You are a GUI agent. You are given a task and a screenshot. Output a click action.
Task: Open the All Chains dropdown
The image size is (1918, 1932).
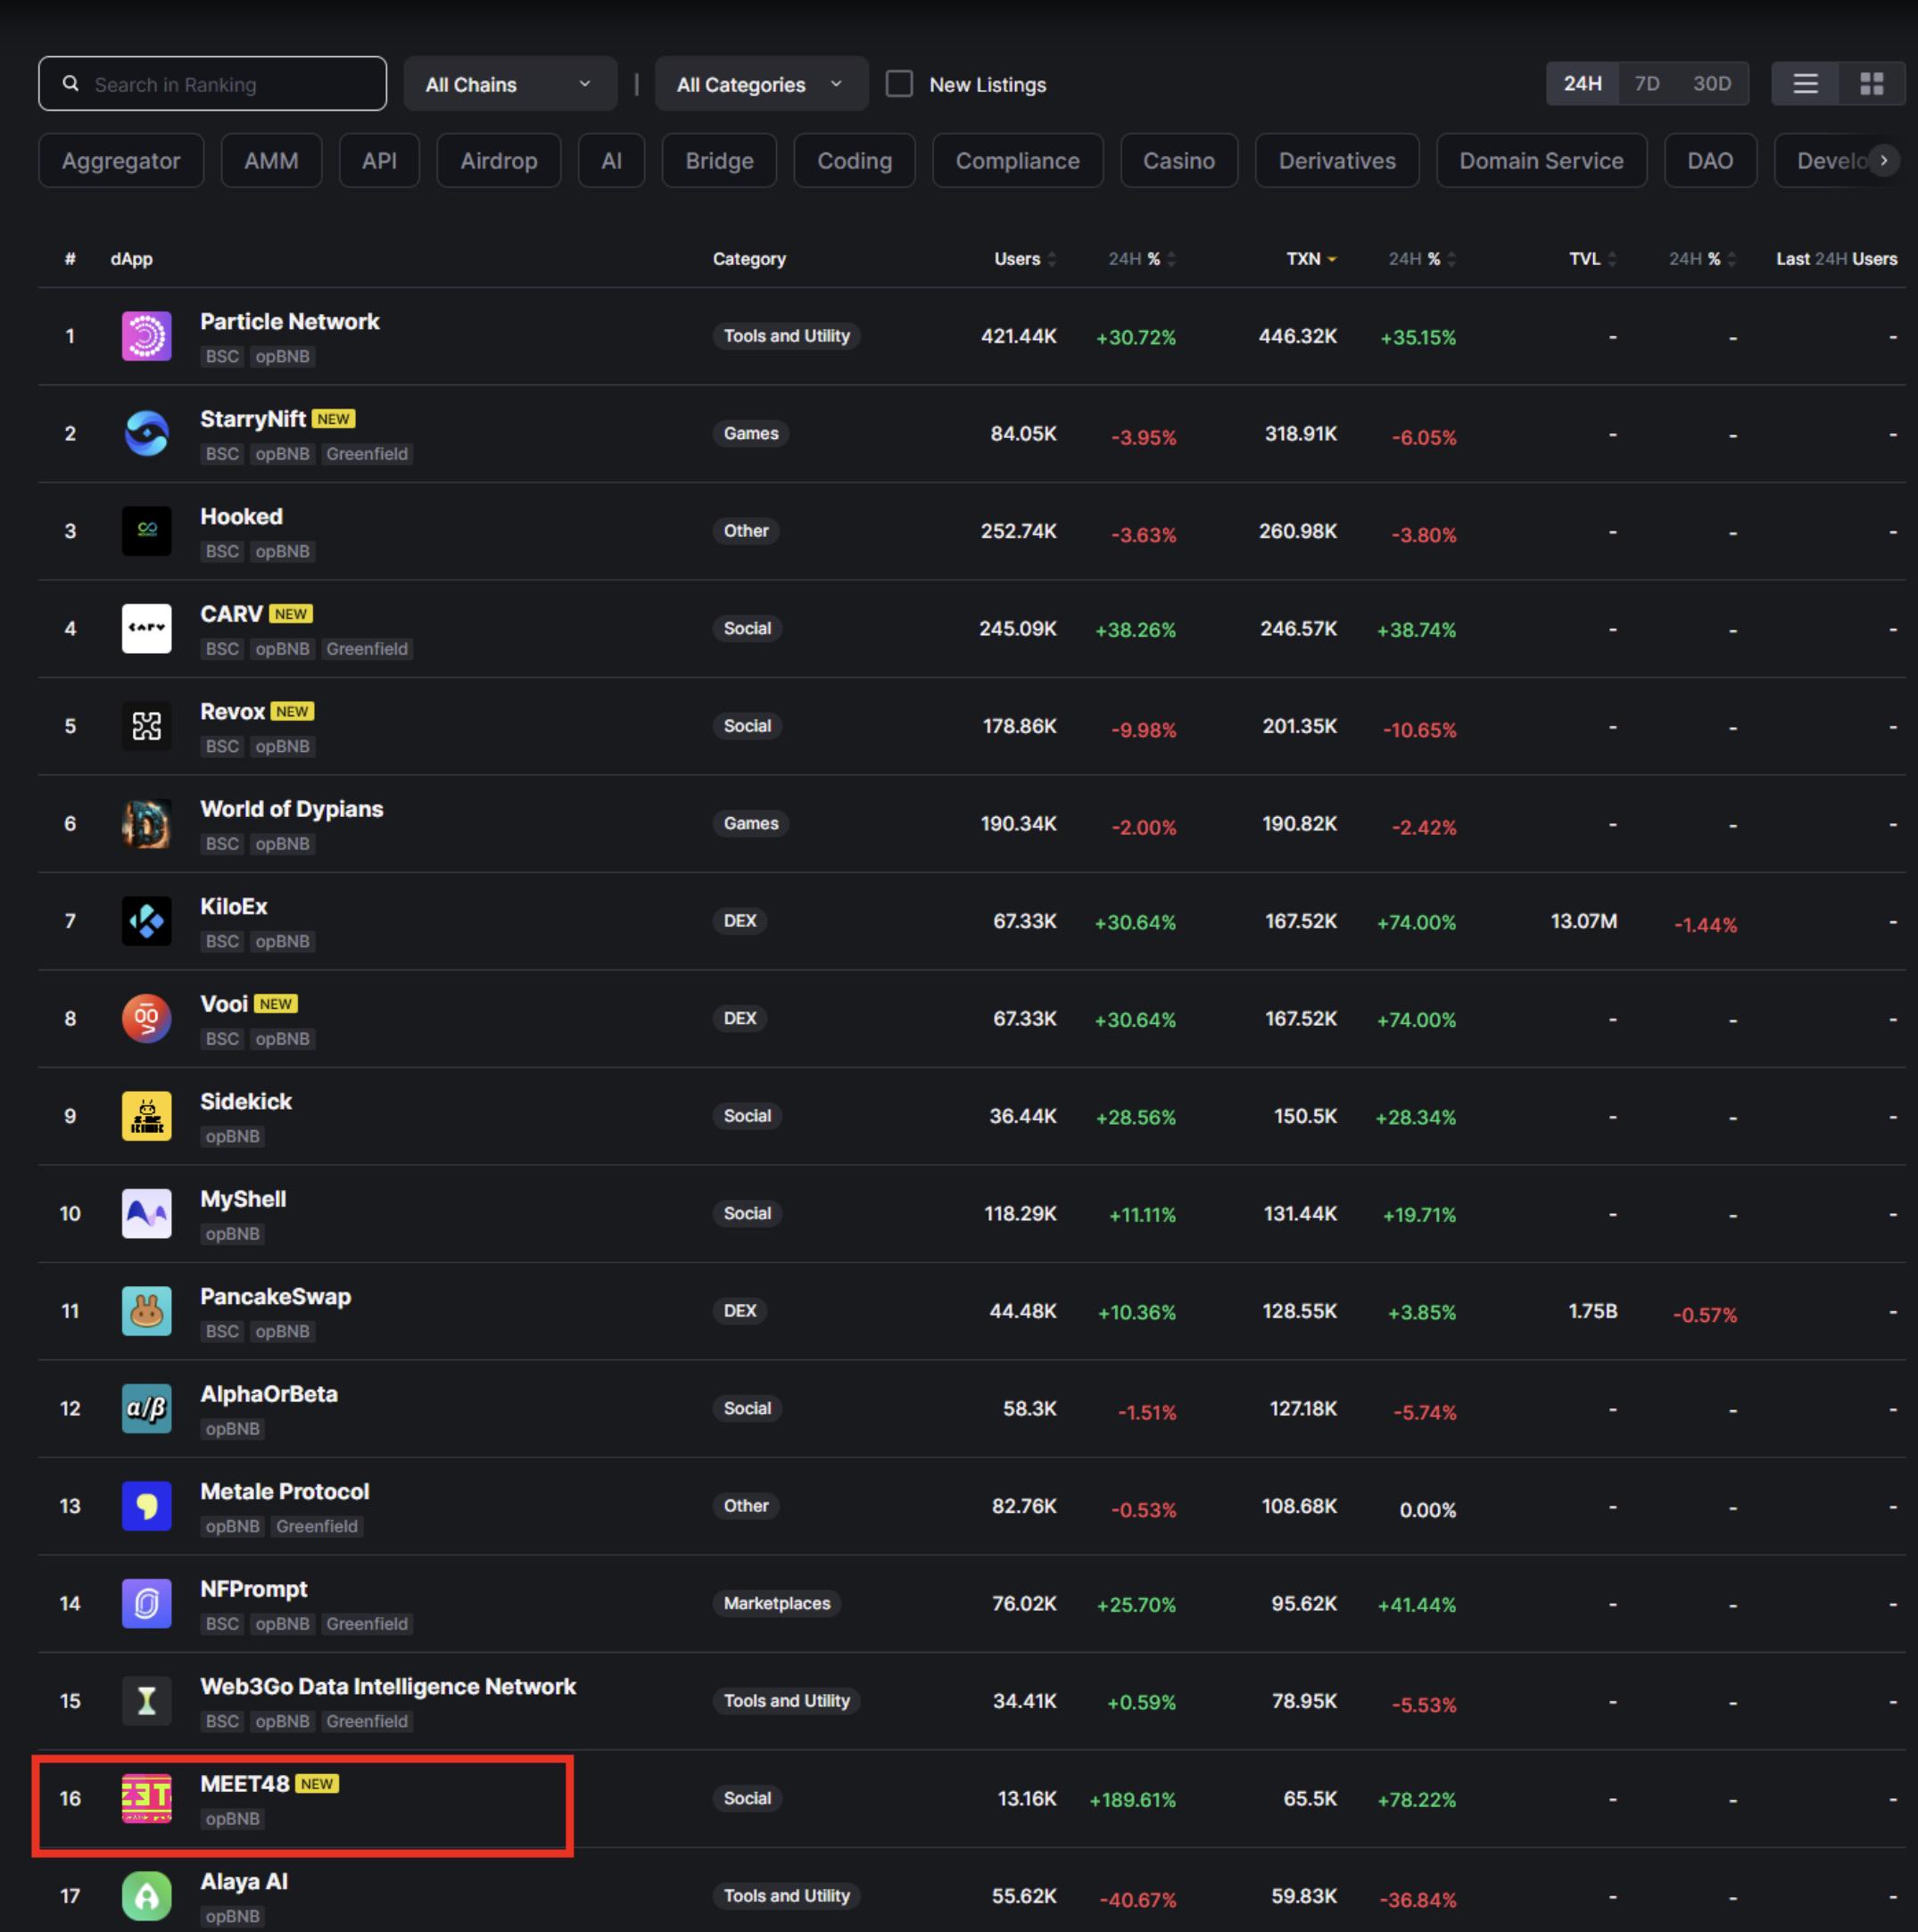pos(509,84)
